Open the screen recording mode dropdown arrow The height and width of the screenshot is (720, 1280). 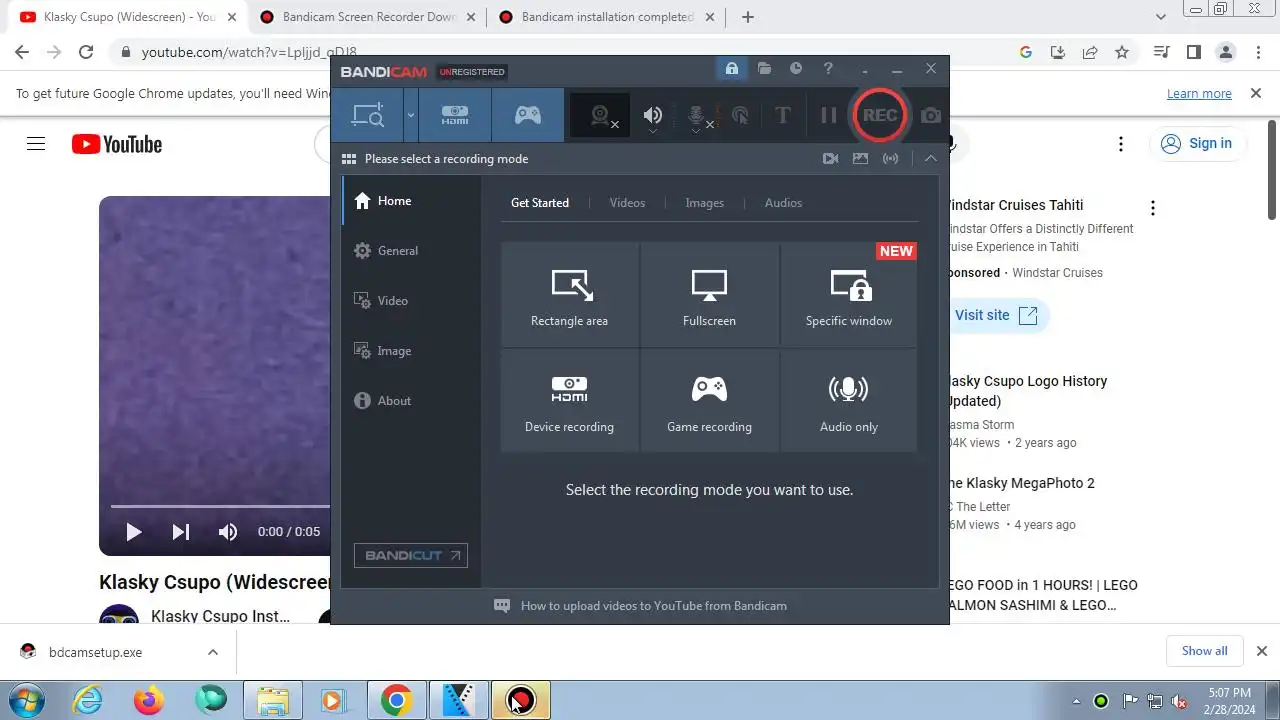click(x=411, y=115)
